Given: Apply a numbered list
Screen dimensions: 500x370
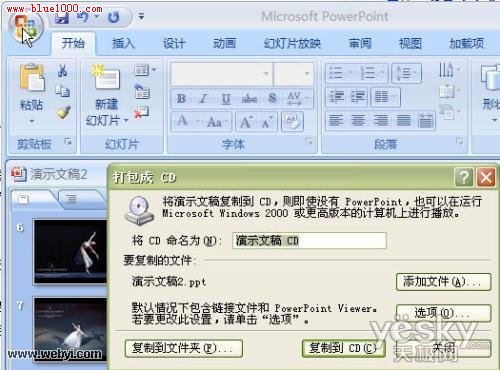Looking at the screenshot, I should (372, 73).
